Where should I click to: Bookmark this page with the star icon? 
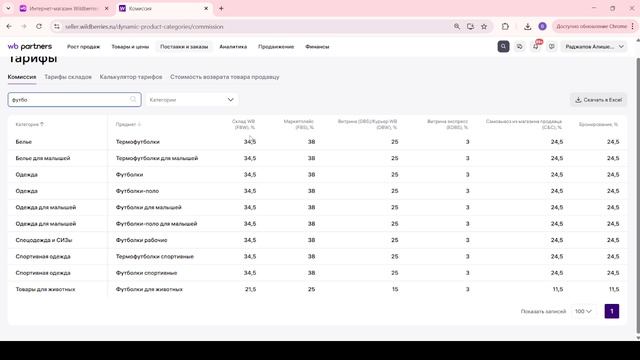484,26
